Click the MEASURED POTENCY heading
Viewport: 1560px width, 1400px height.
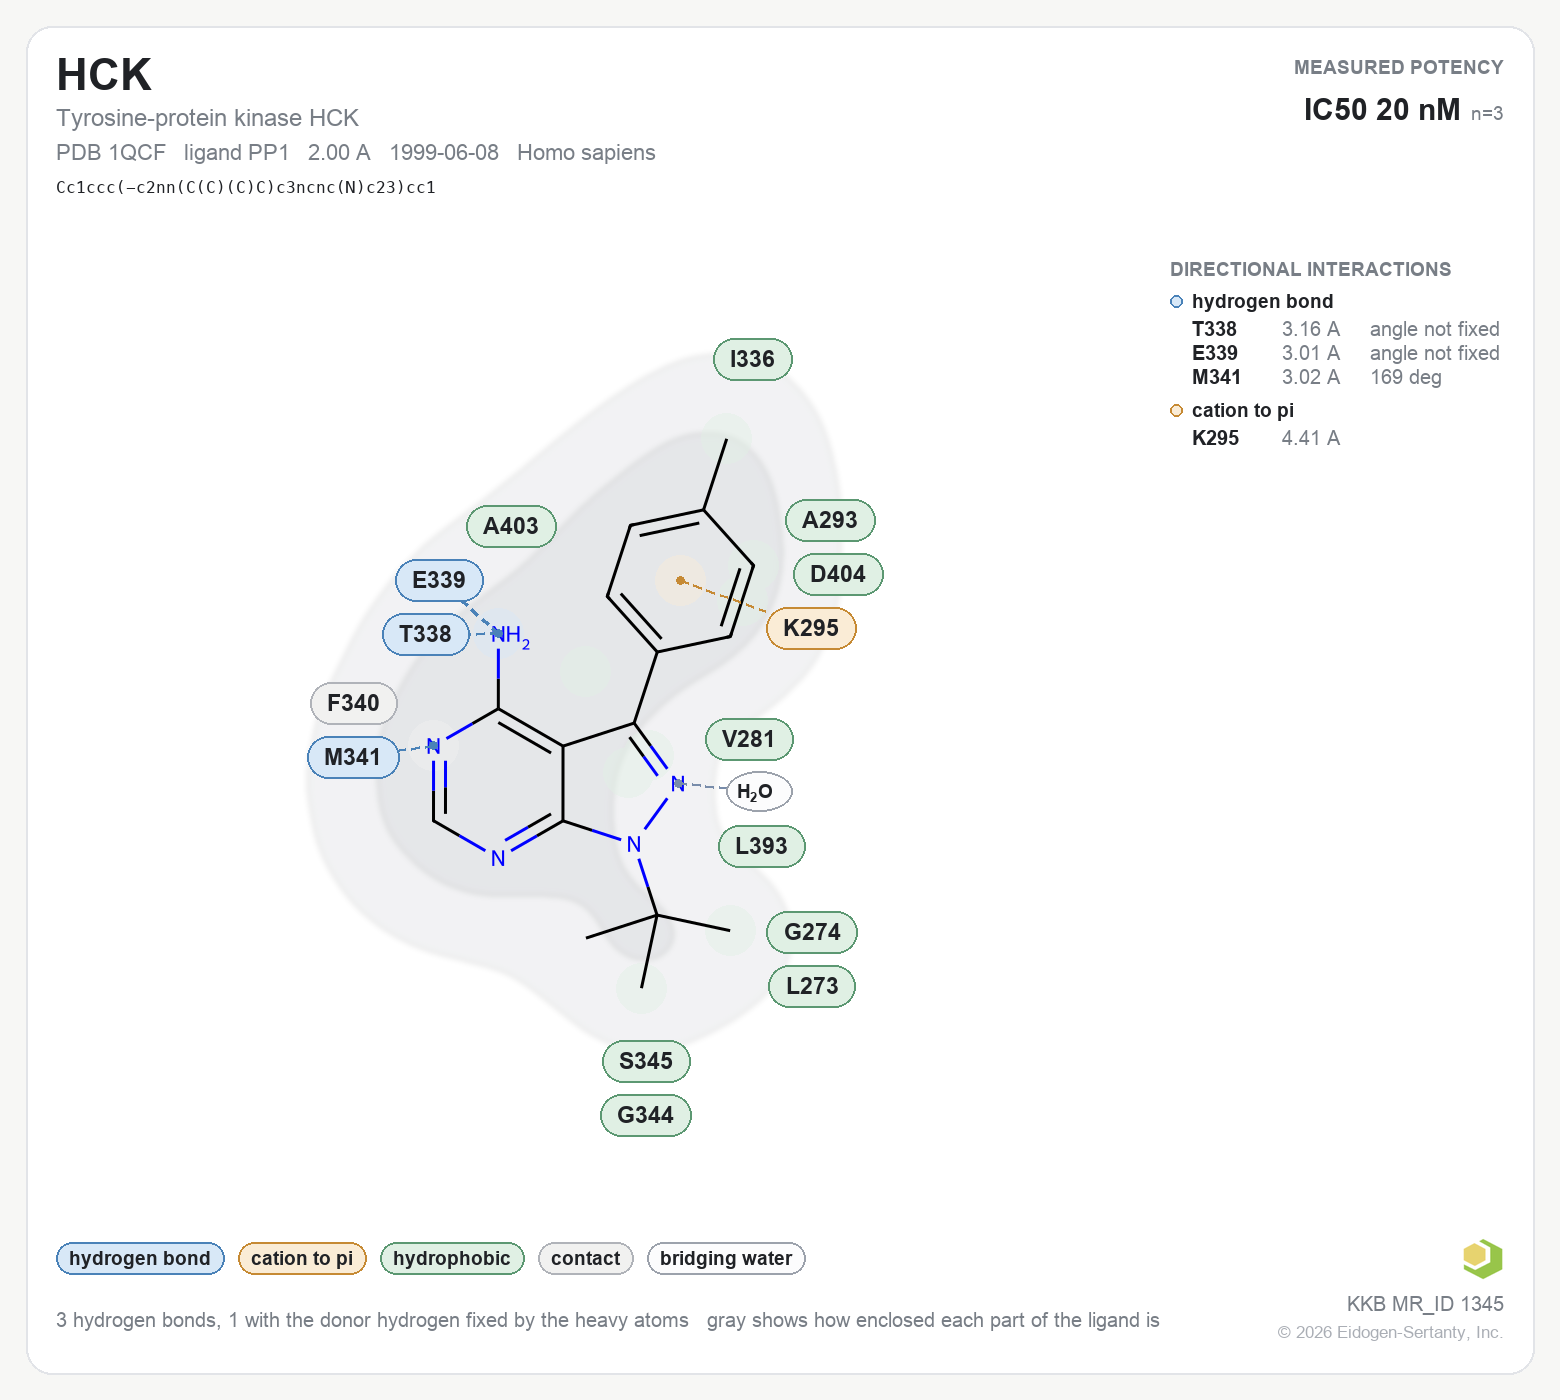click(1398, 67)
